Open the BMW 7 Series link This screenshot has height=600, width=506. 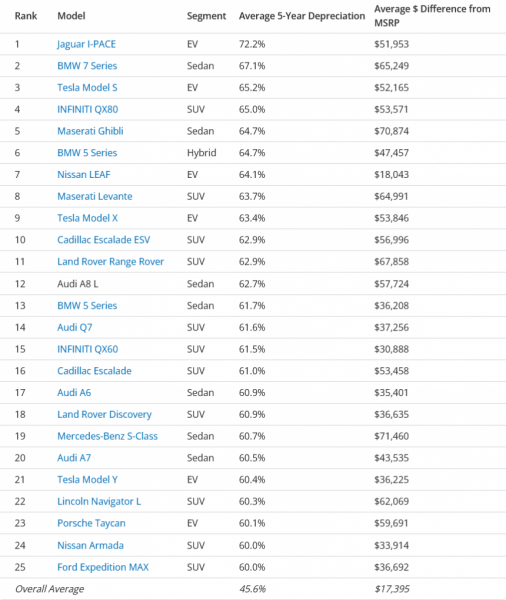[87, 66]
